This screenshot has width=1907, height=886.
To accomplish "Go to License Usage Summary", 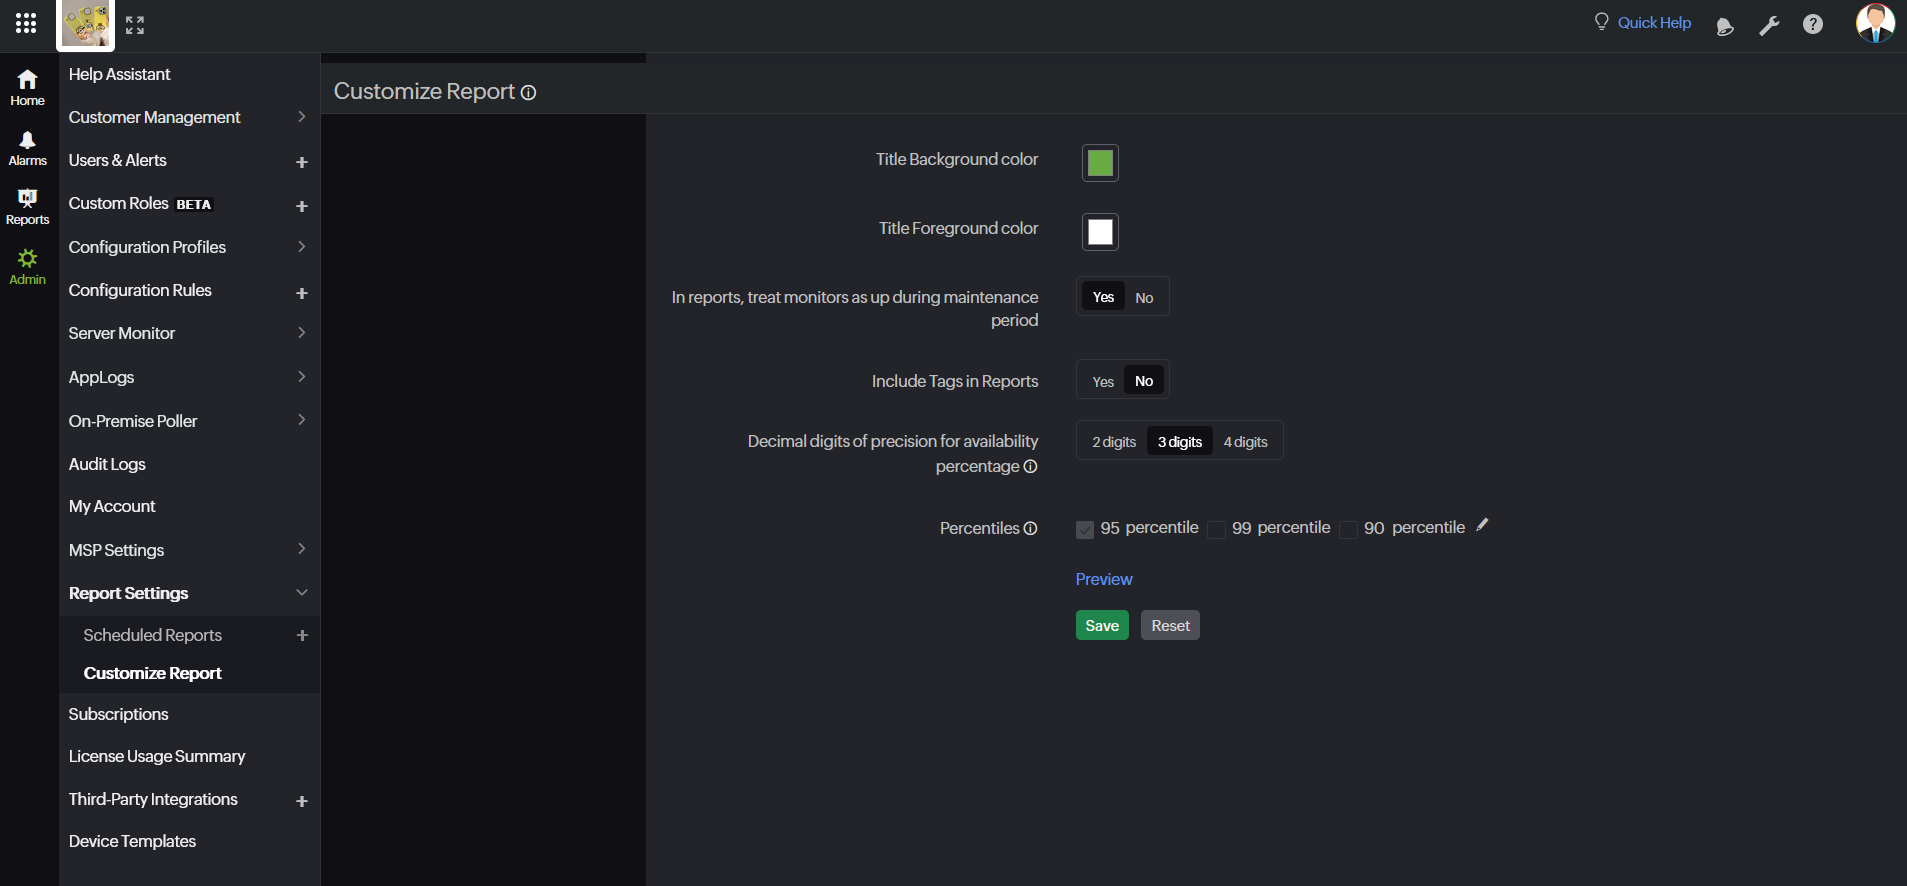I will [157, 756].
